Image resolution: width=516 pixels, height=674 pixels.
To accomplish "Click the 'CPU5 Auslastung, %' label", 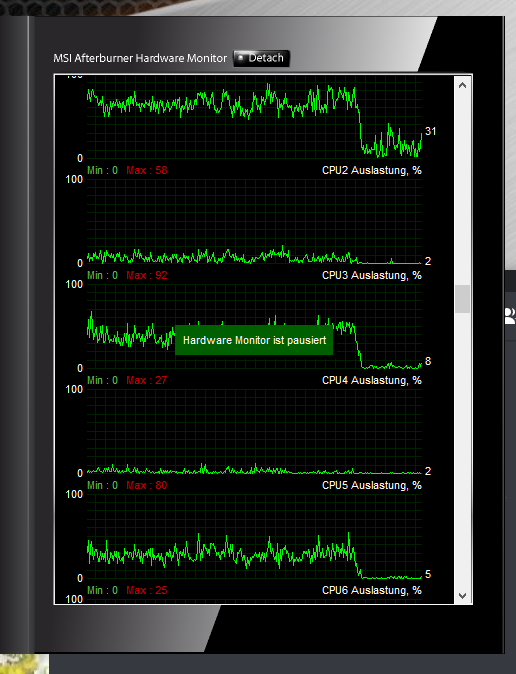I will pyautogui.click(x=372, y=485).
